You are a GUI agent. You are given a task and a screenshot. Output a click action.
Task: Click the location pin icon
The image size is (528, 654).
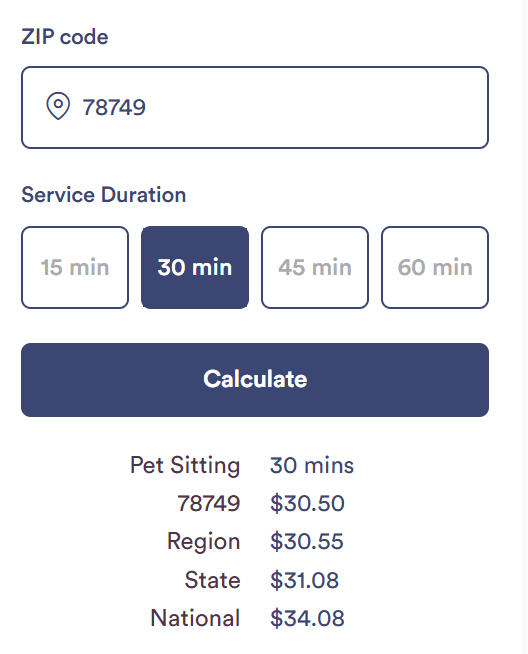(x=58, y=106)
